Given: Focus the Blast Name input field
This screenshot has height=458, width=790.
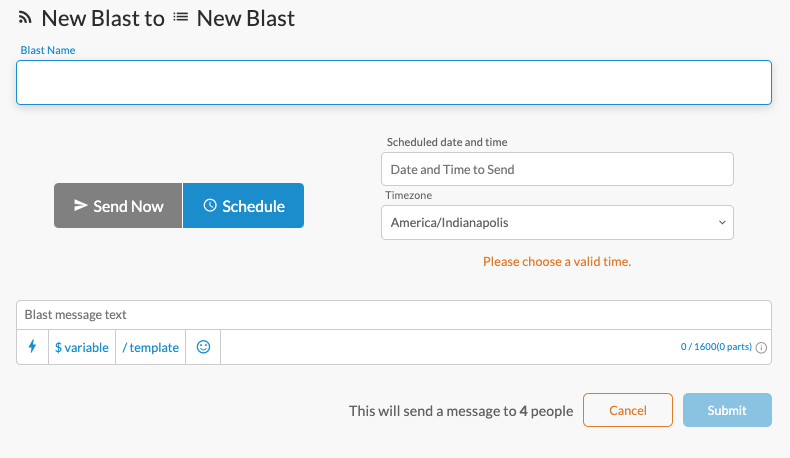Looking at the screenshot, I should coord(393,83).
